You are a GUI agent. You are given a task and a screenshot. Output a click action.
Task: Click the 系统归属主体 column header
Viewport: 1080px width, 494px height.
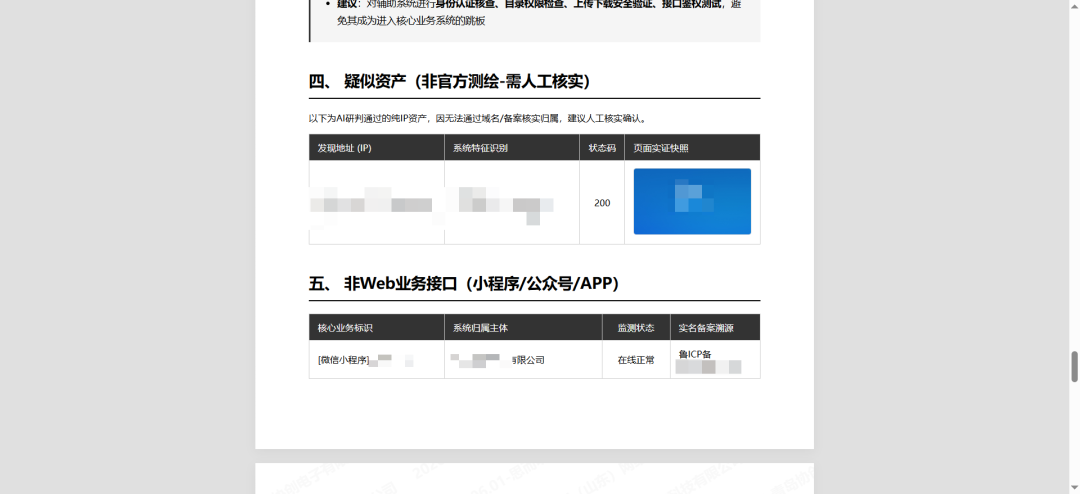tap(523, 328)
